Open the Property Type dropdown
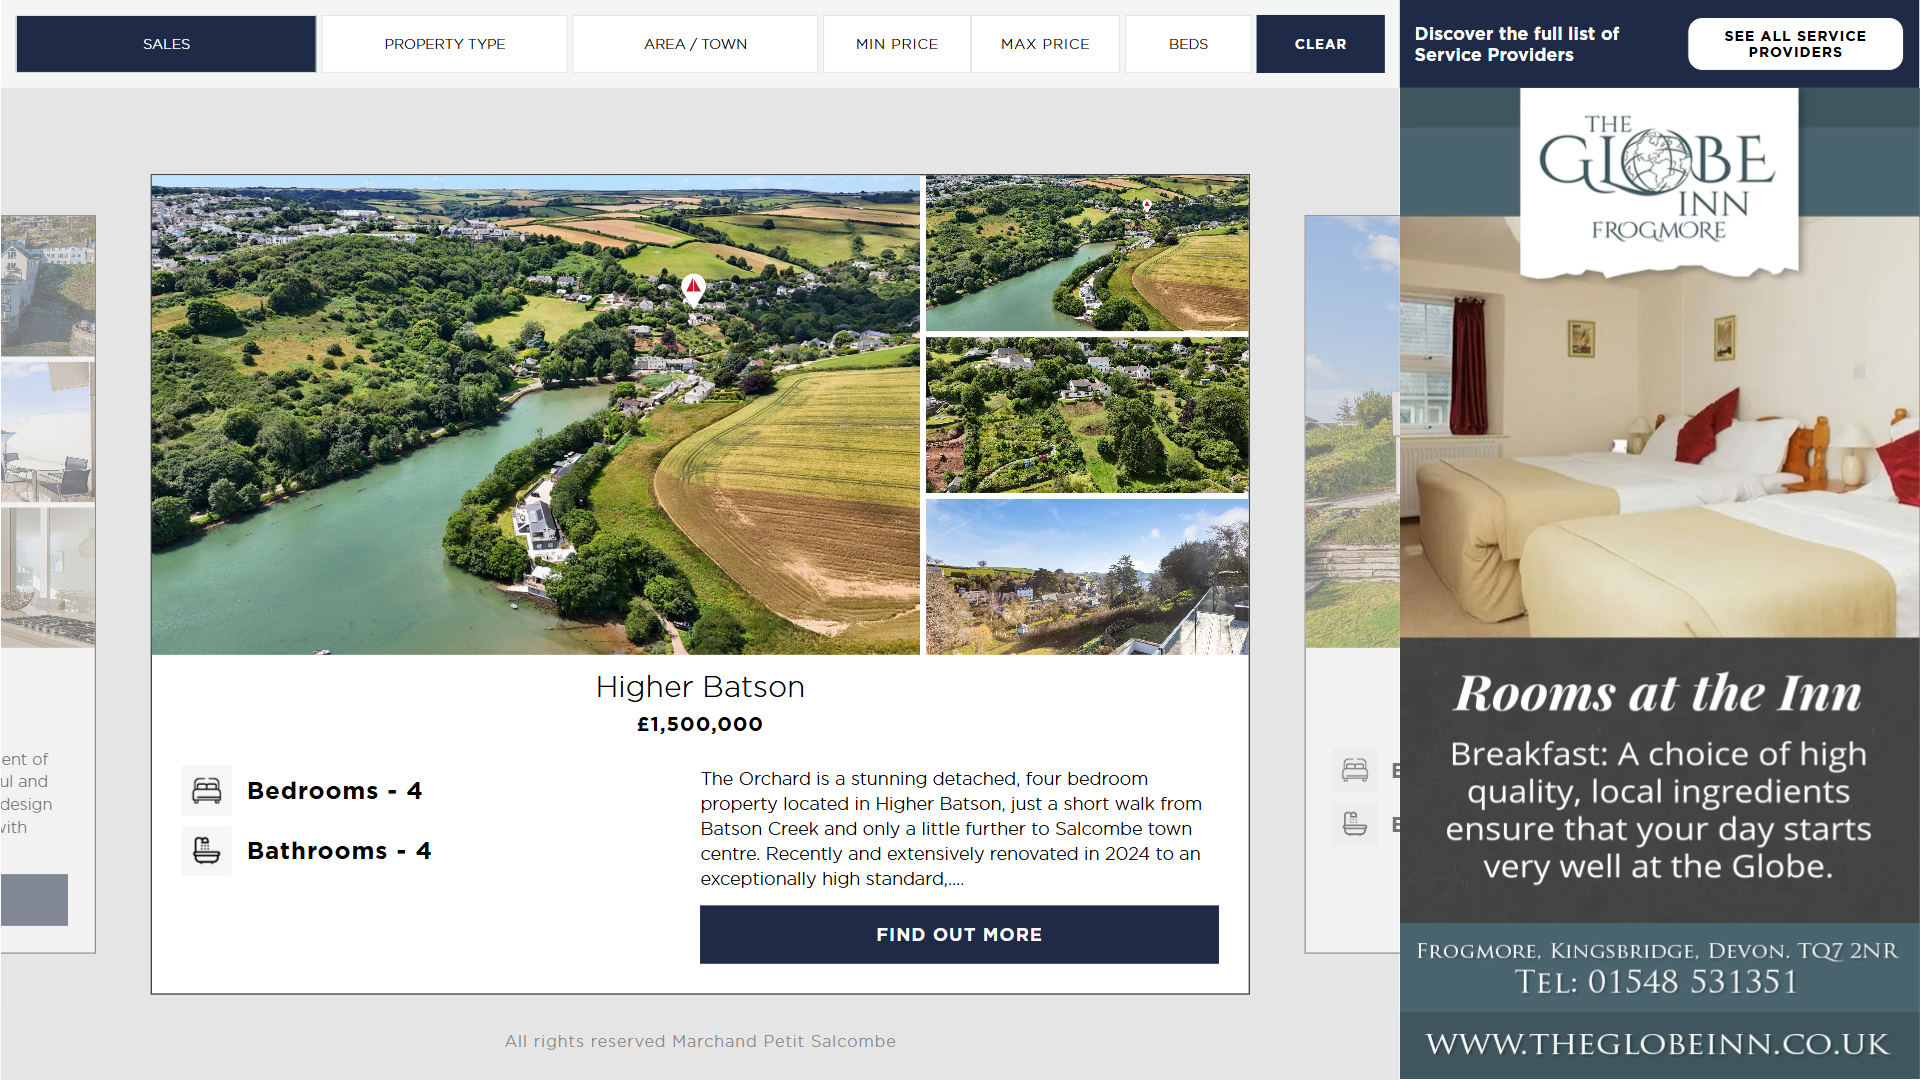 coord(444,44)
